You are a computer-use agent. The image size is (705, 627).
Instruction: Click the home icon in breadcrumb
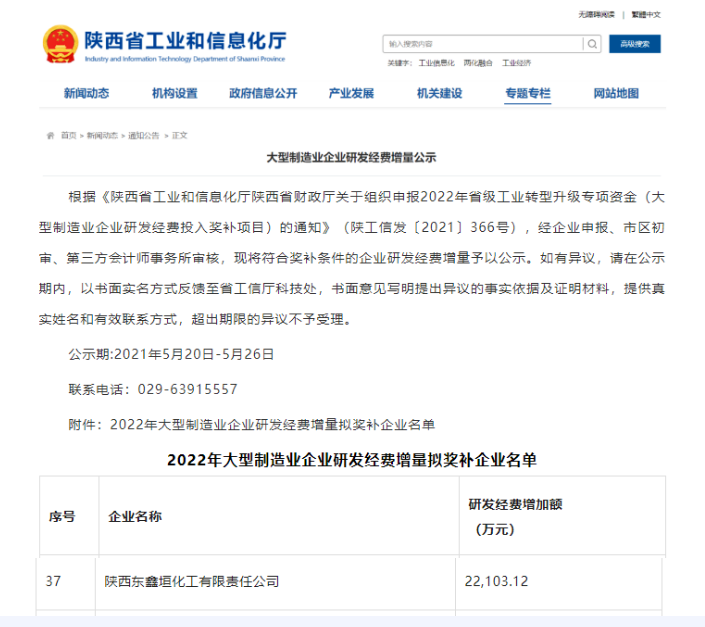point(50,135)
